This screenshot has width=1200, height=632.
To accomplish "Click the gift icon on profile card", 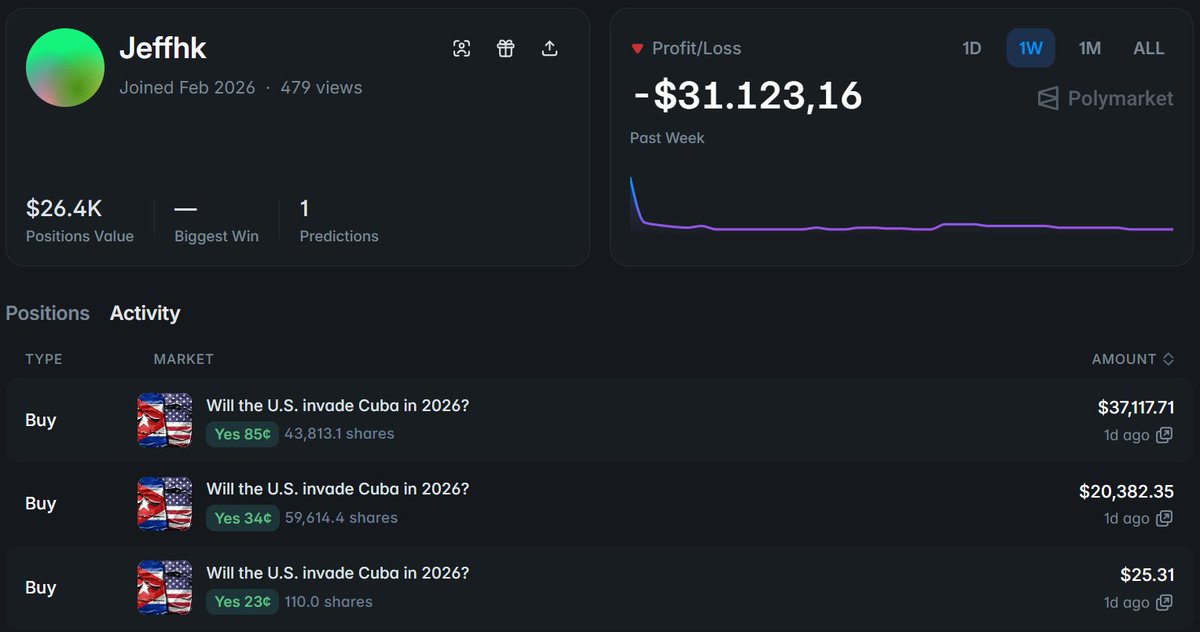I will [505, 48].
